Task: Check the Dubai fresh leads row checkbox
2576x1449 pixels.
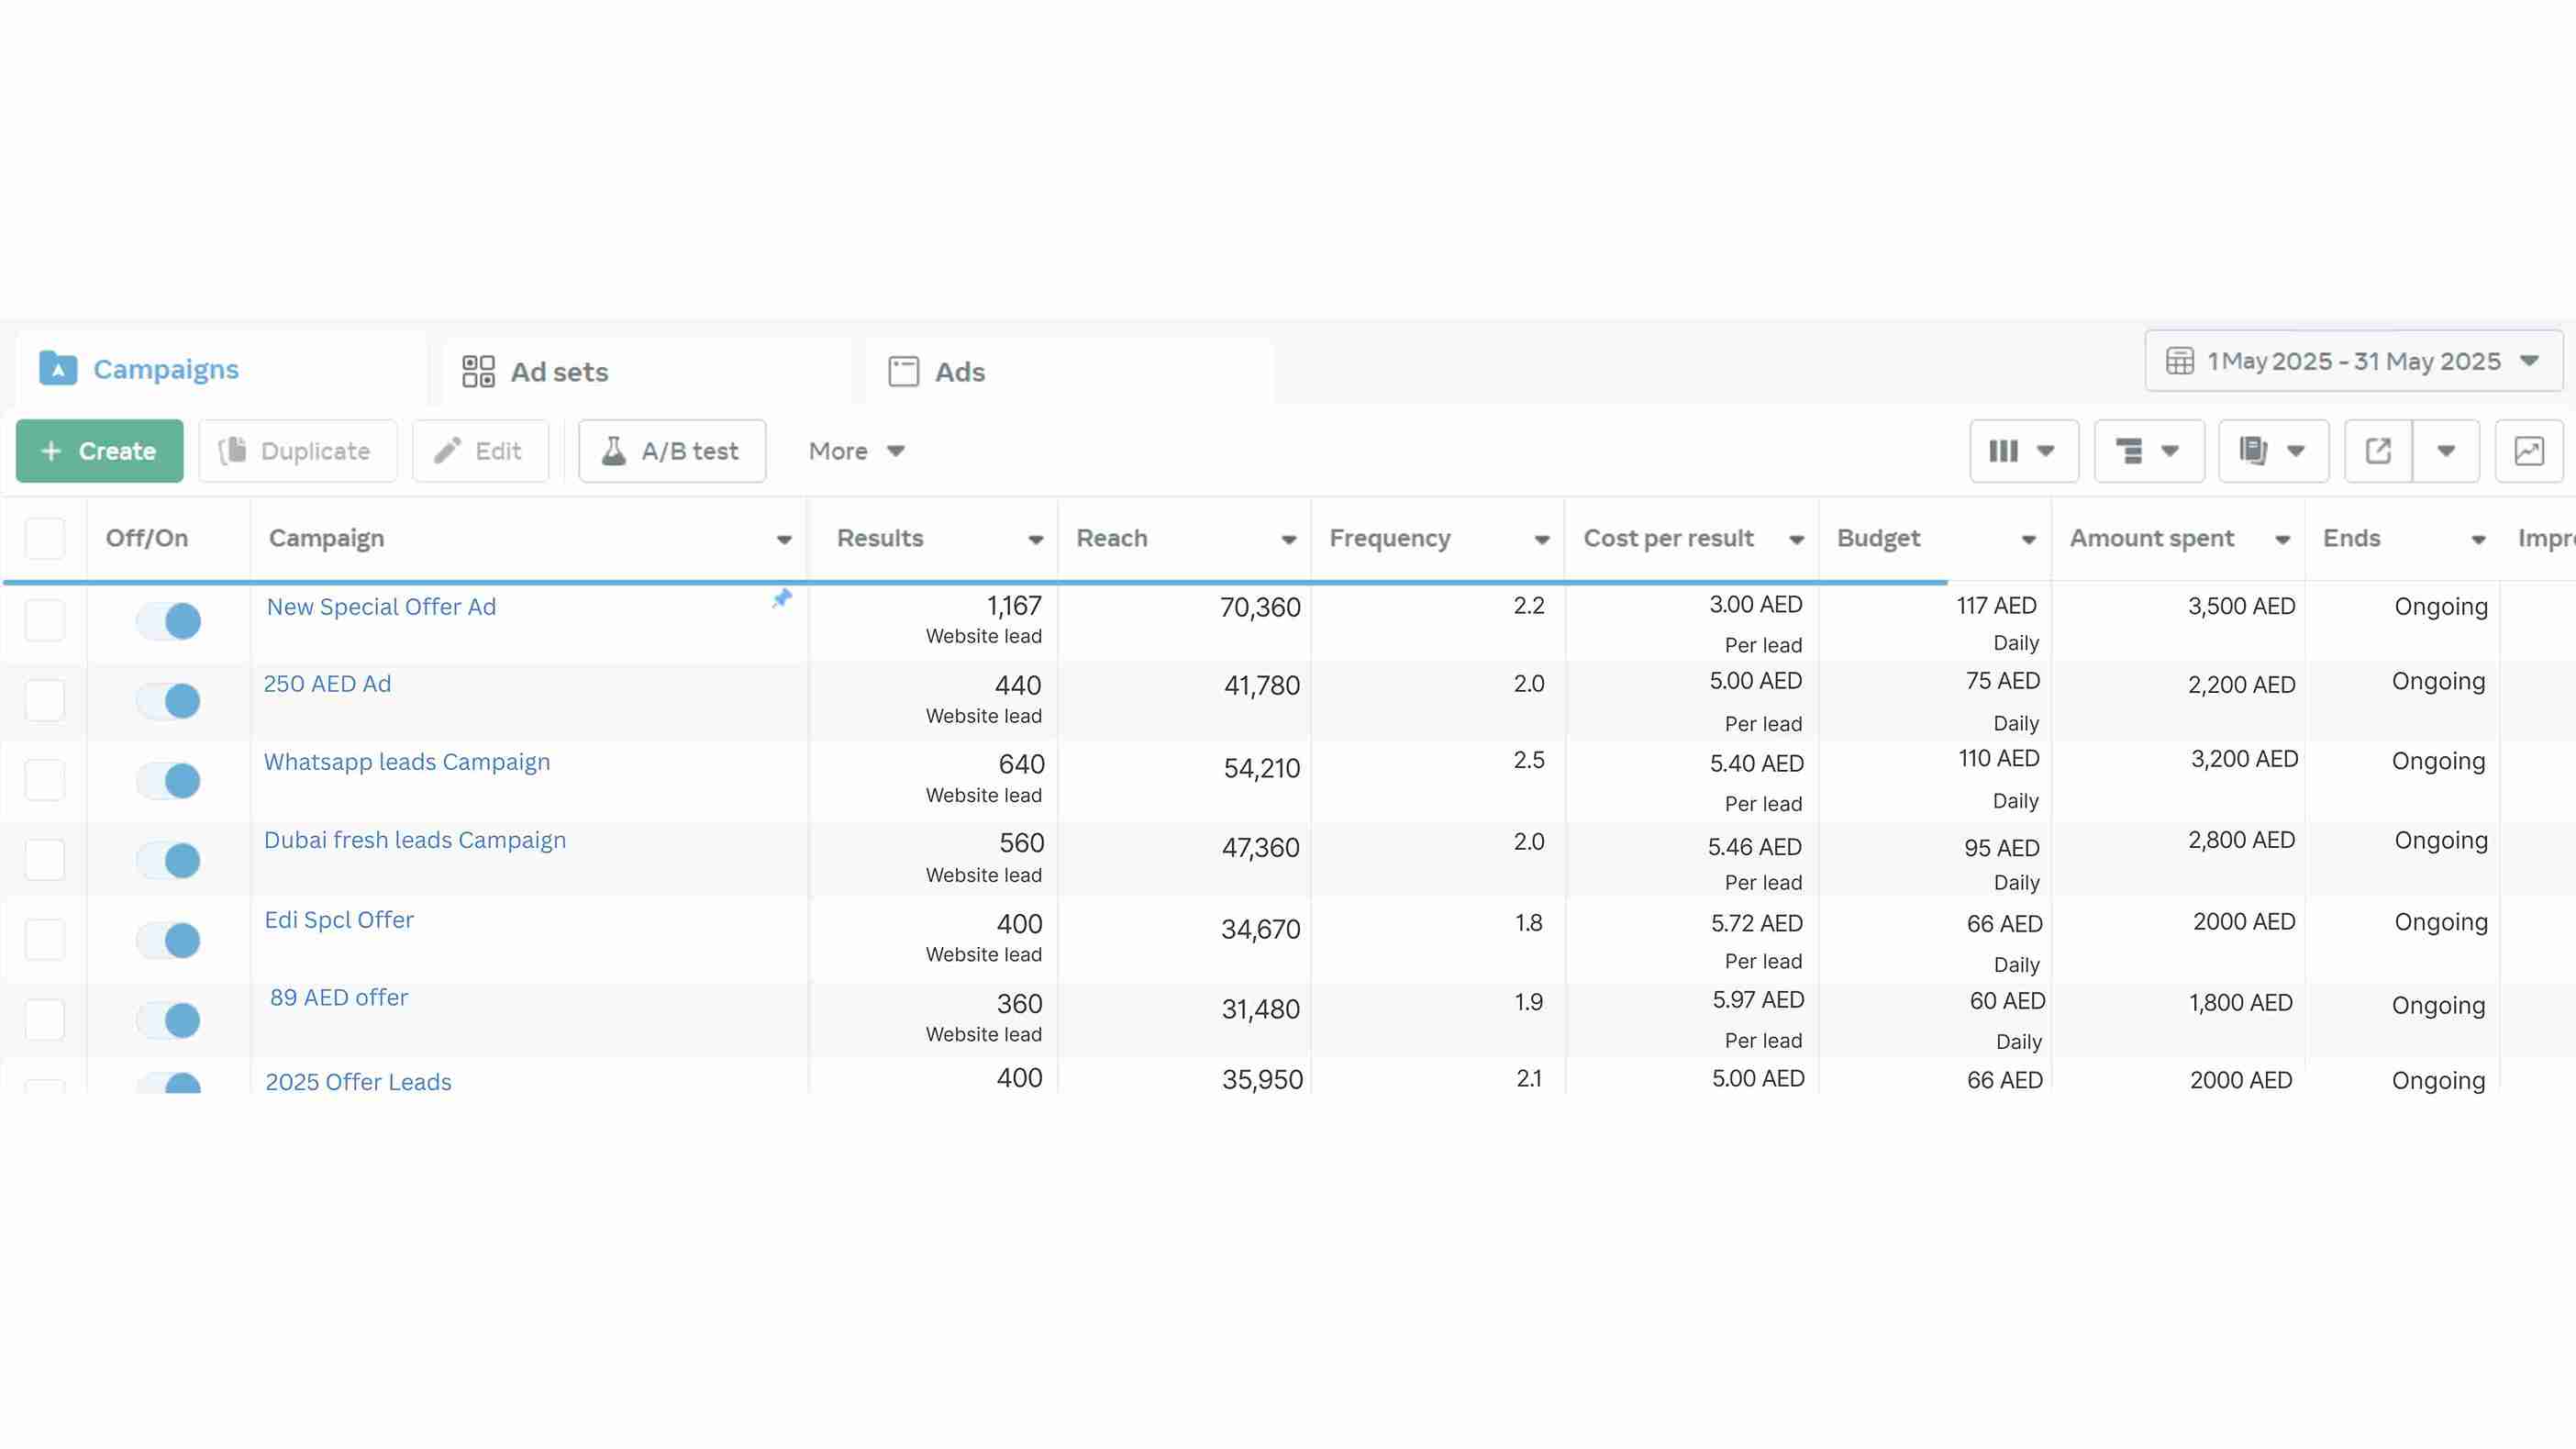Action: pyautogui.click(x=45, y=860)
